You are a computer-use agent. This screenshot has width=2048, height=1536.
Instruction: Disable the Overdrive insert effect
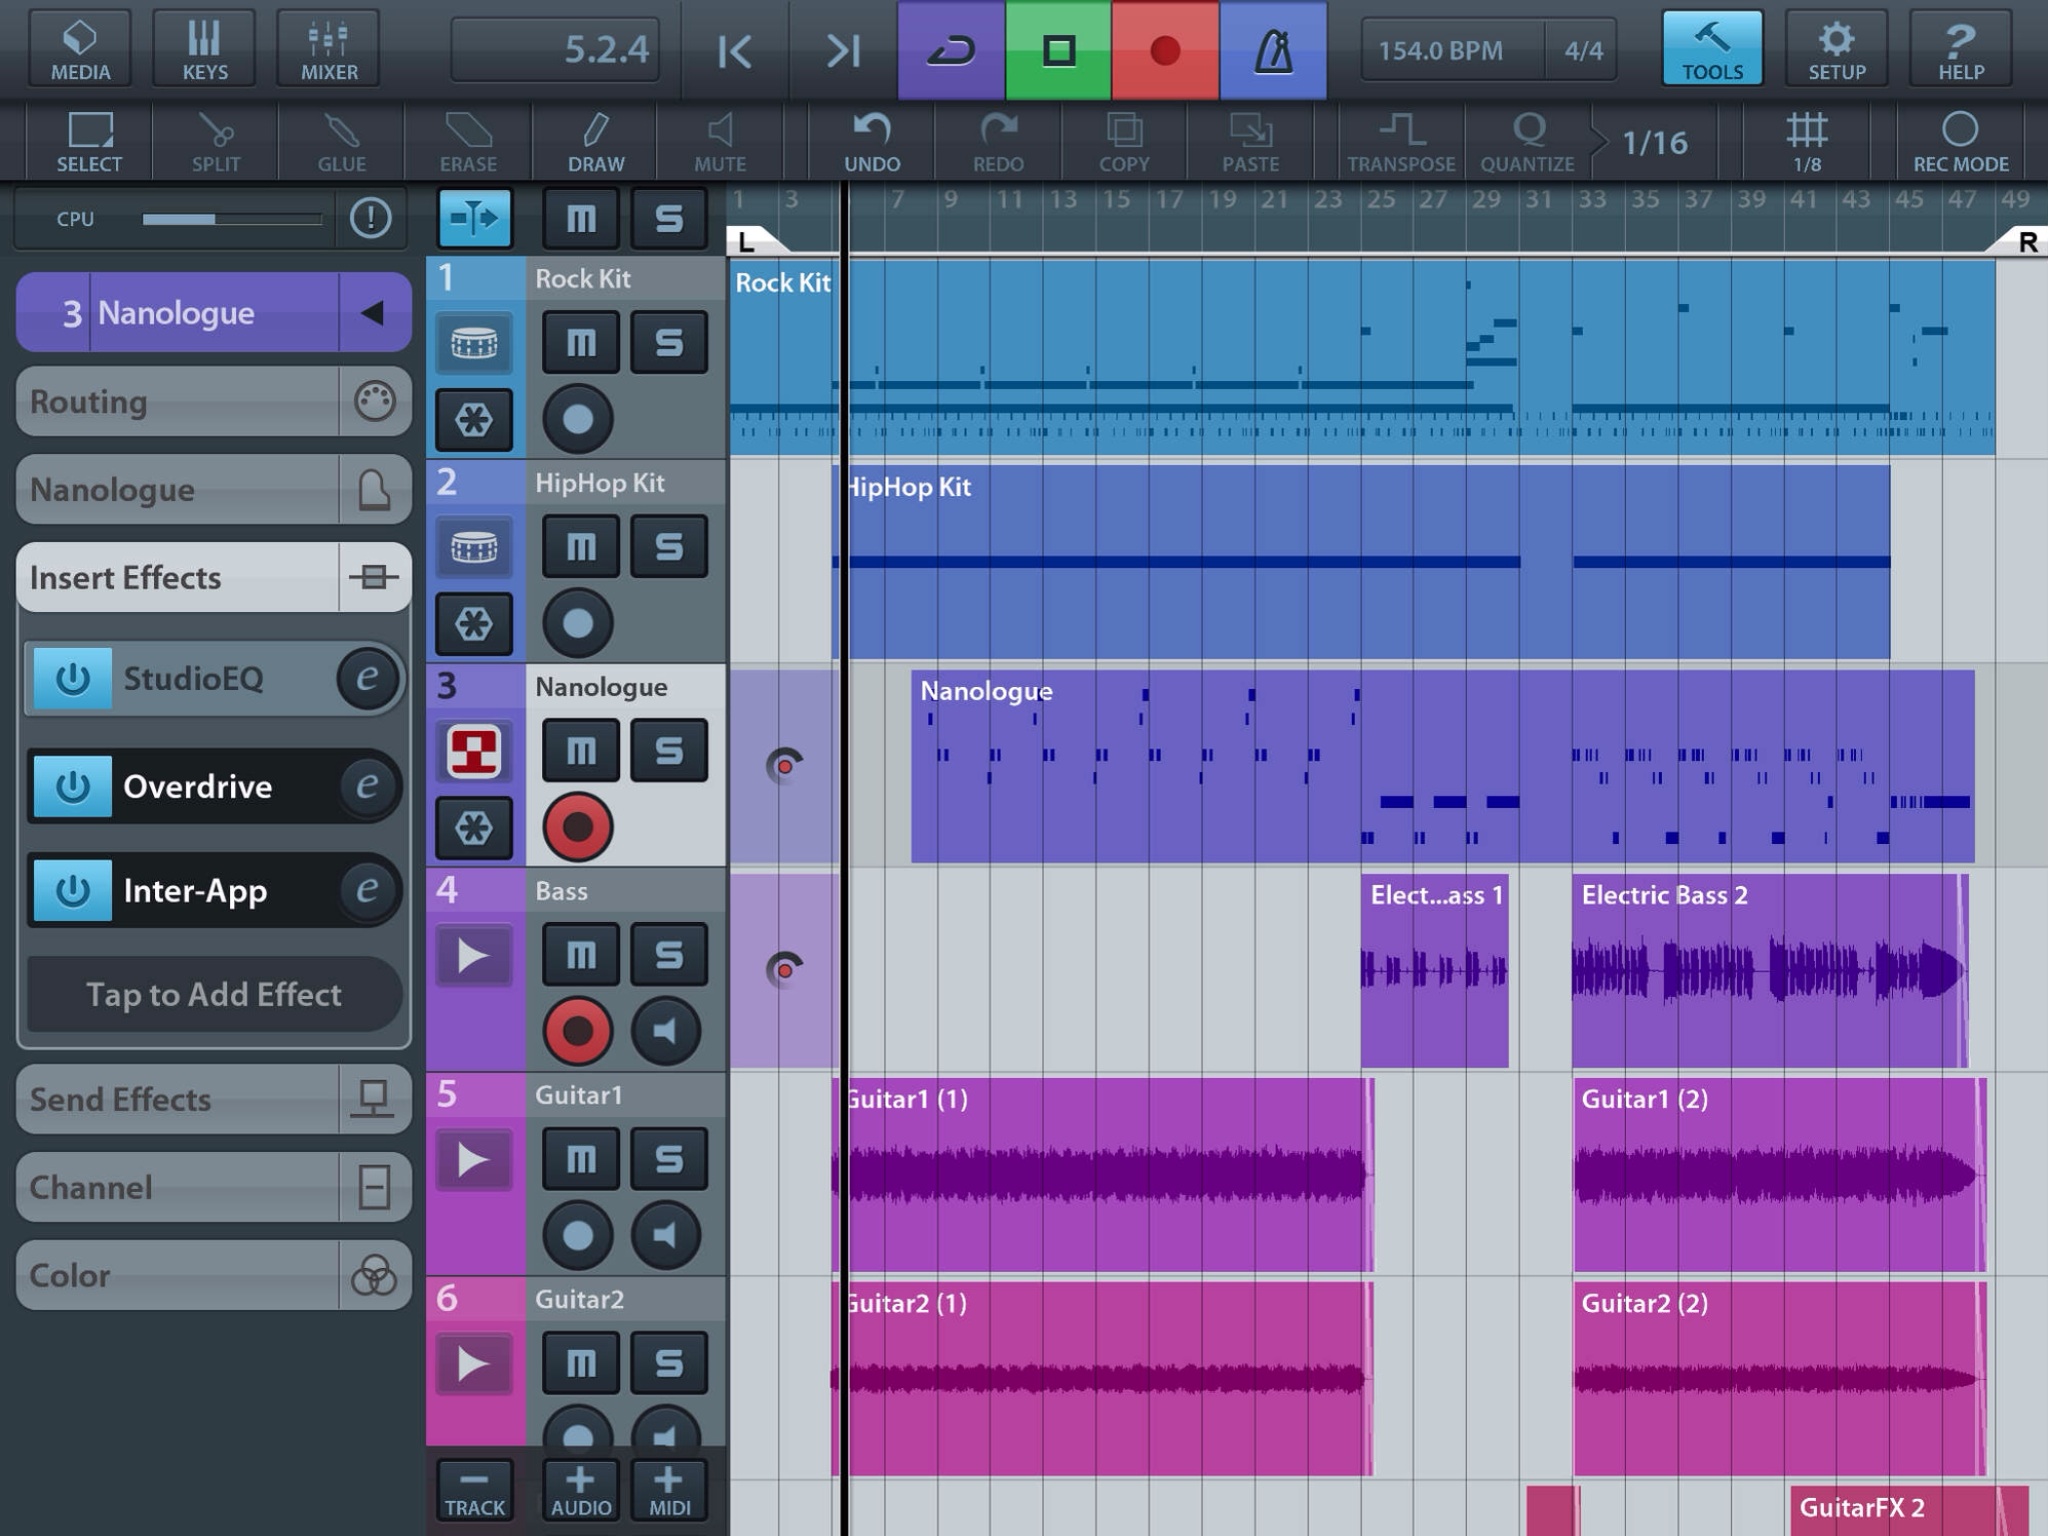71,787
